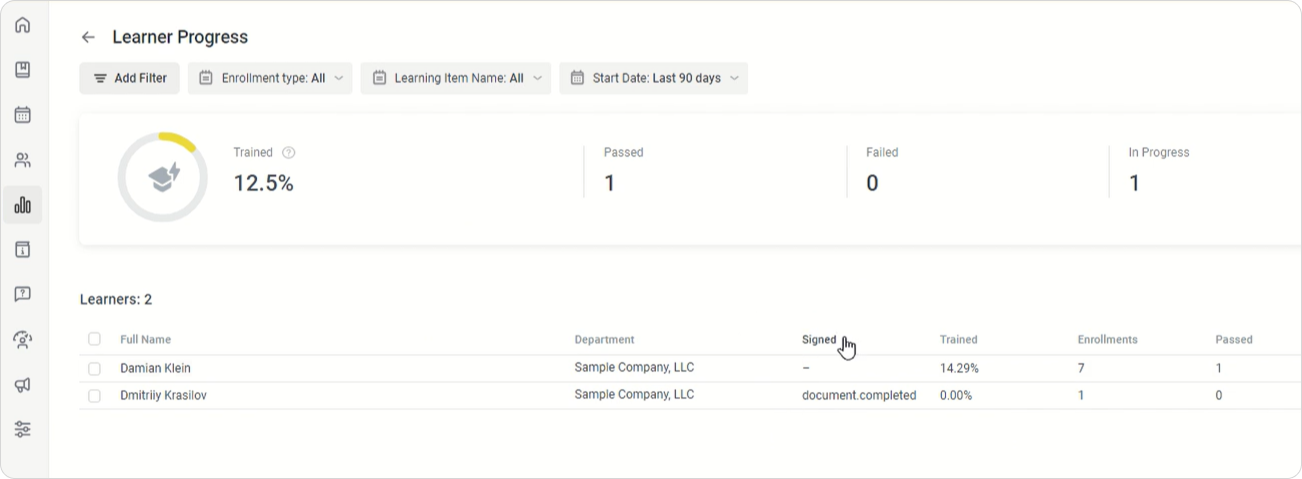Screen dimensions: 1302x479
Task: Open Damian Klein's learner name
Action: (x=155, y=368)
